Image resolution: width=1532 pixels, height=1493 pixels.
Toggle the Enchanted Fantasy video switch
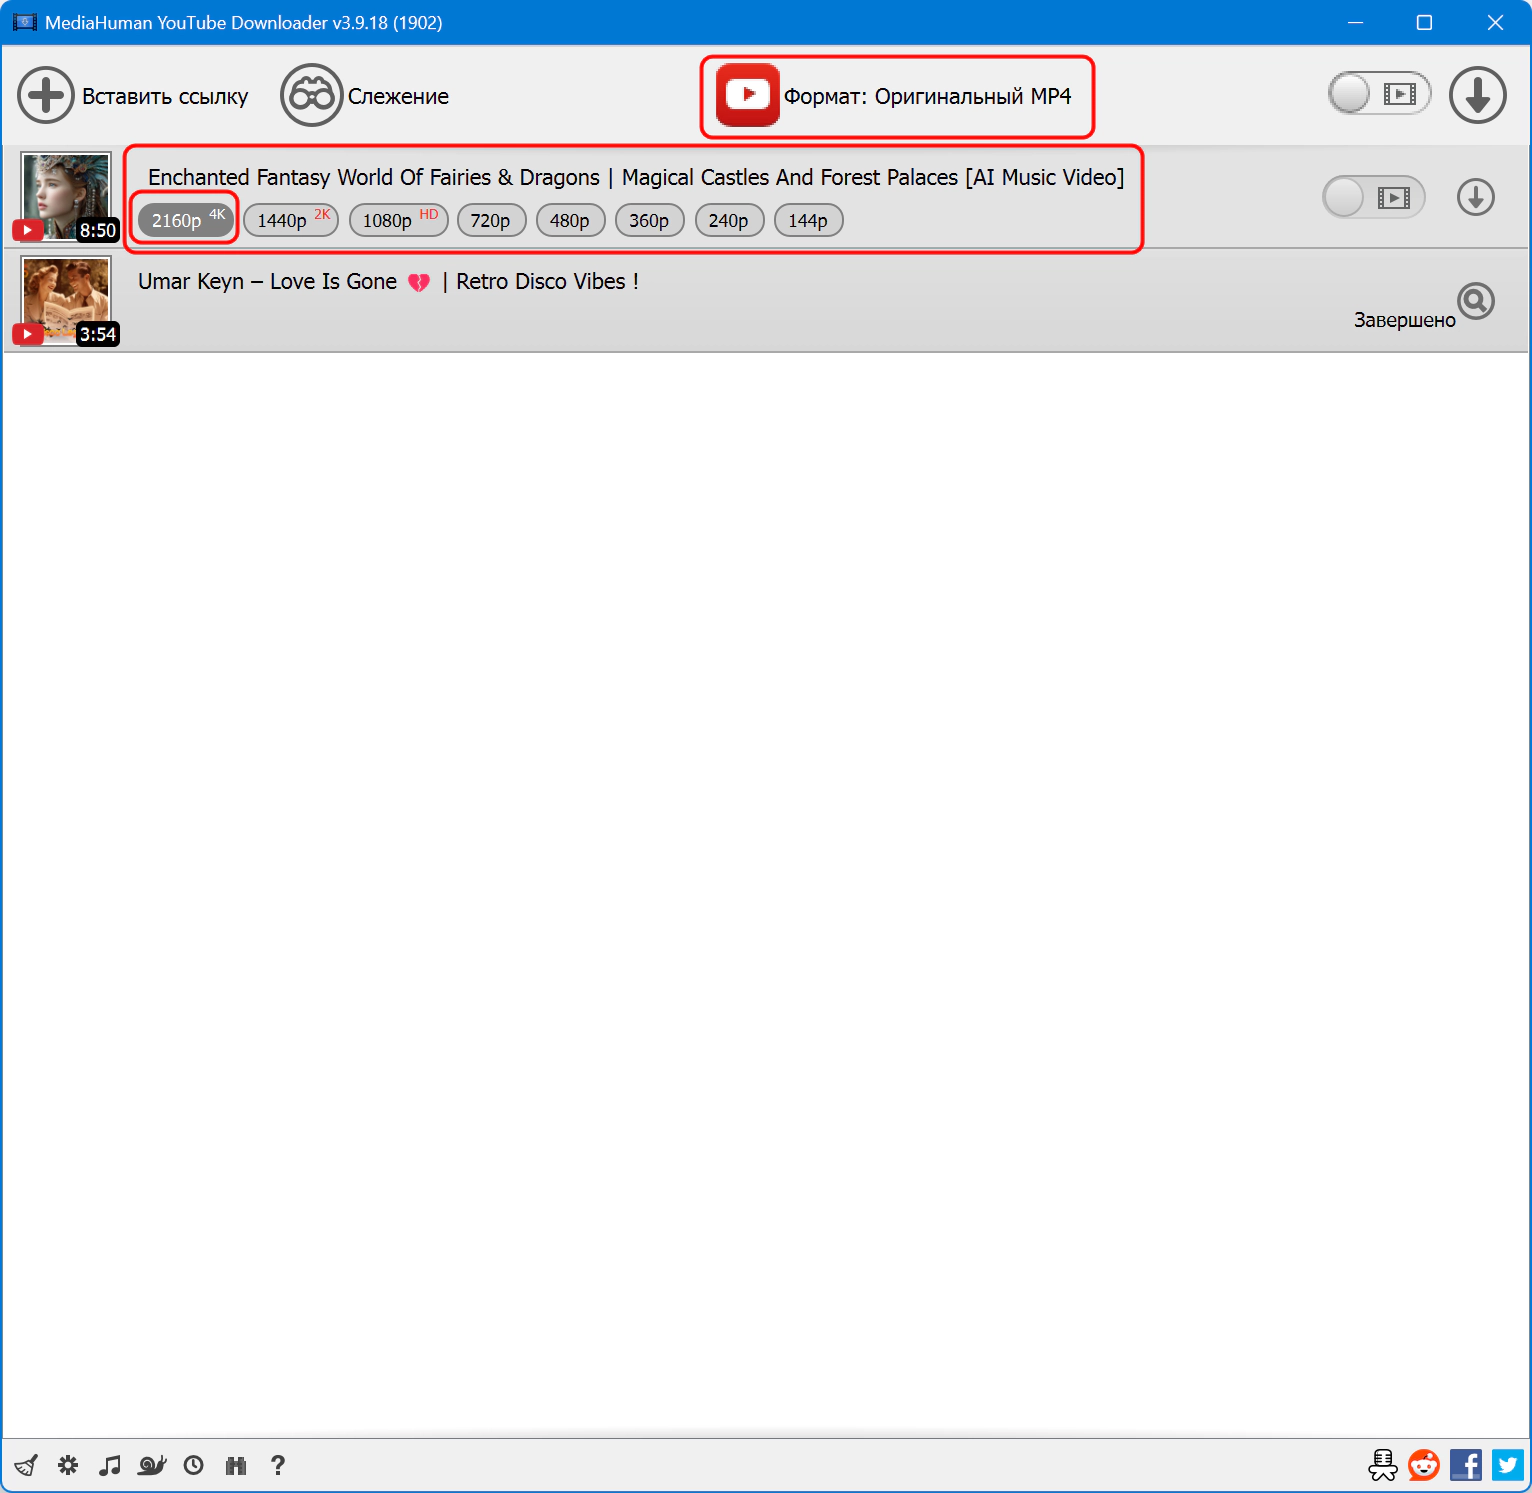(x=1373, y=197)
